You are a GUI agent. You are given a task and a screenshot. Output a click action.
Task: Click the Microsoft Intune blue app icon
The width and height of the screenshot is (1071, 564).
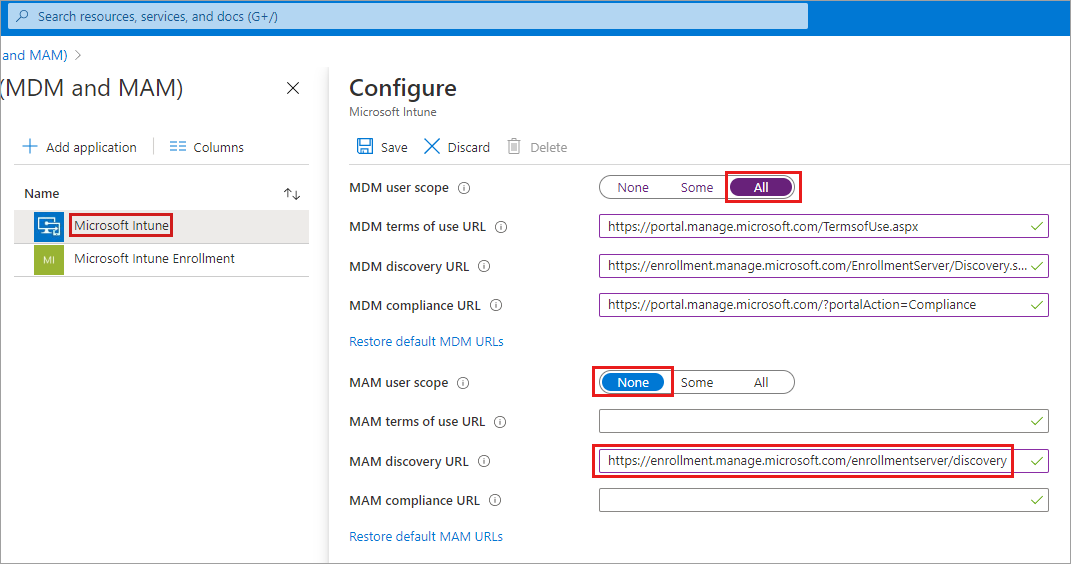[49, 226]
